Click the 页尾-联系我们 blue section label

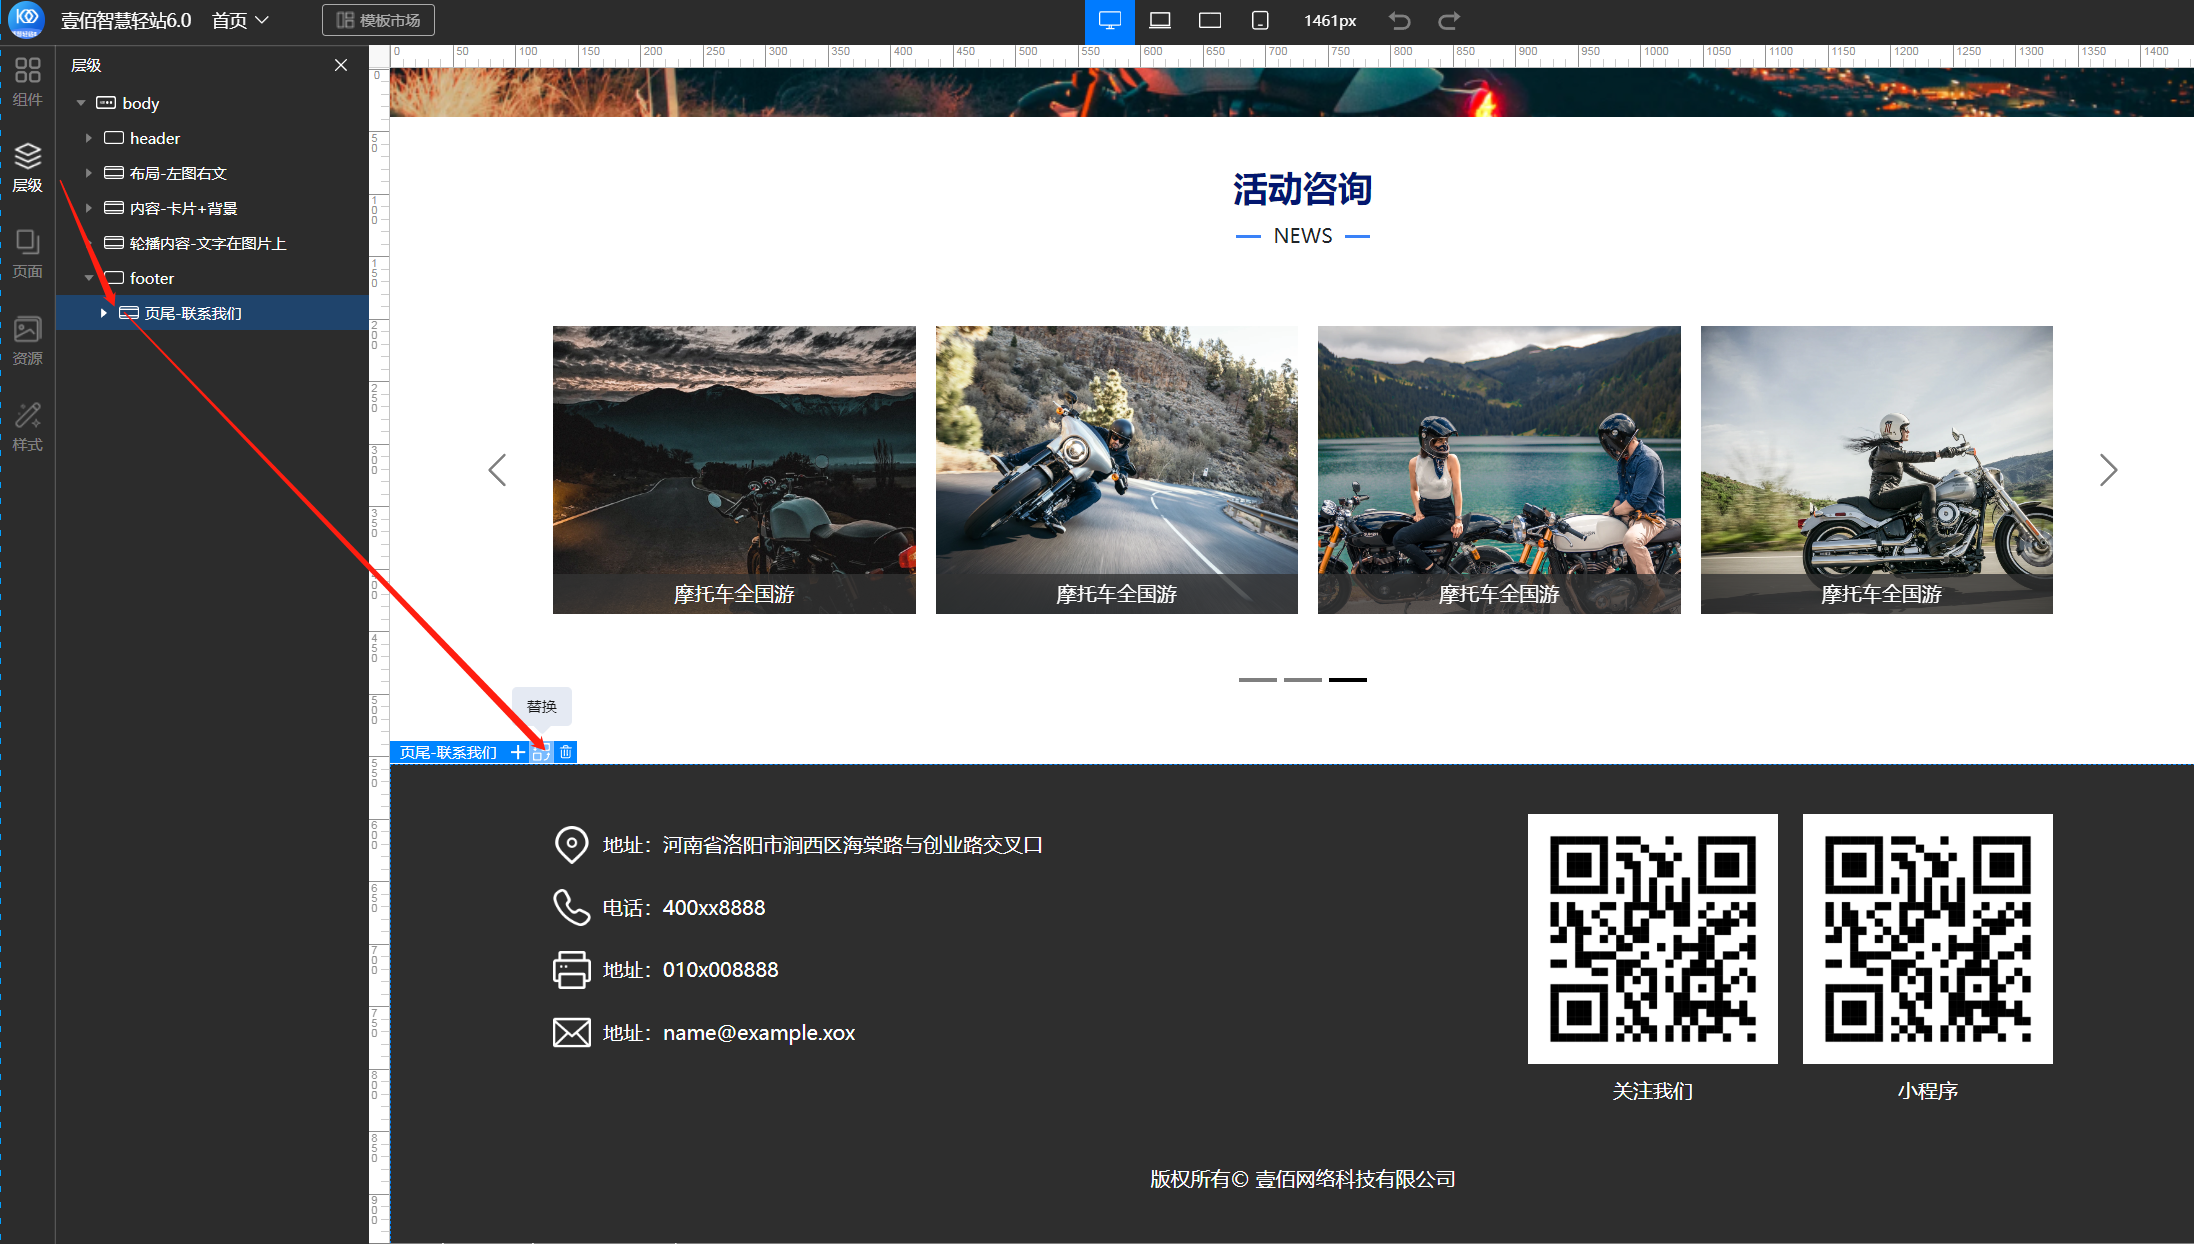tap(448, 752)
